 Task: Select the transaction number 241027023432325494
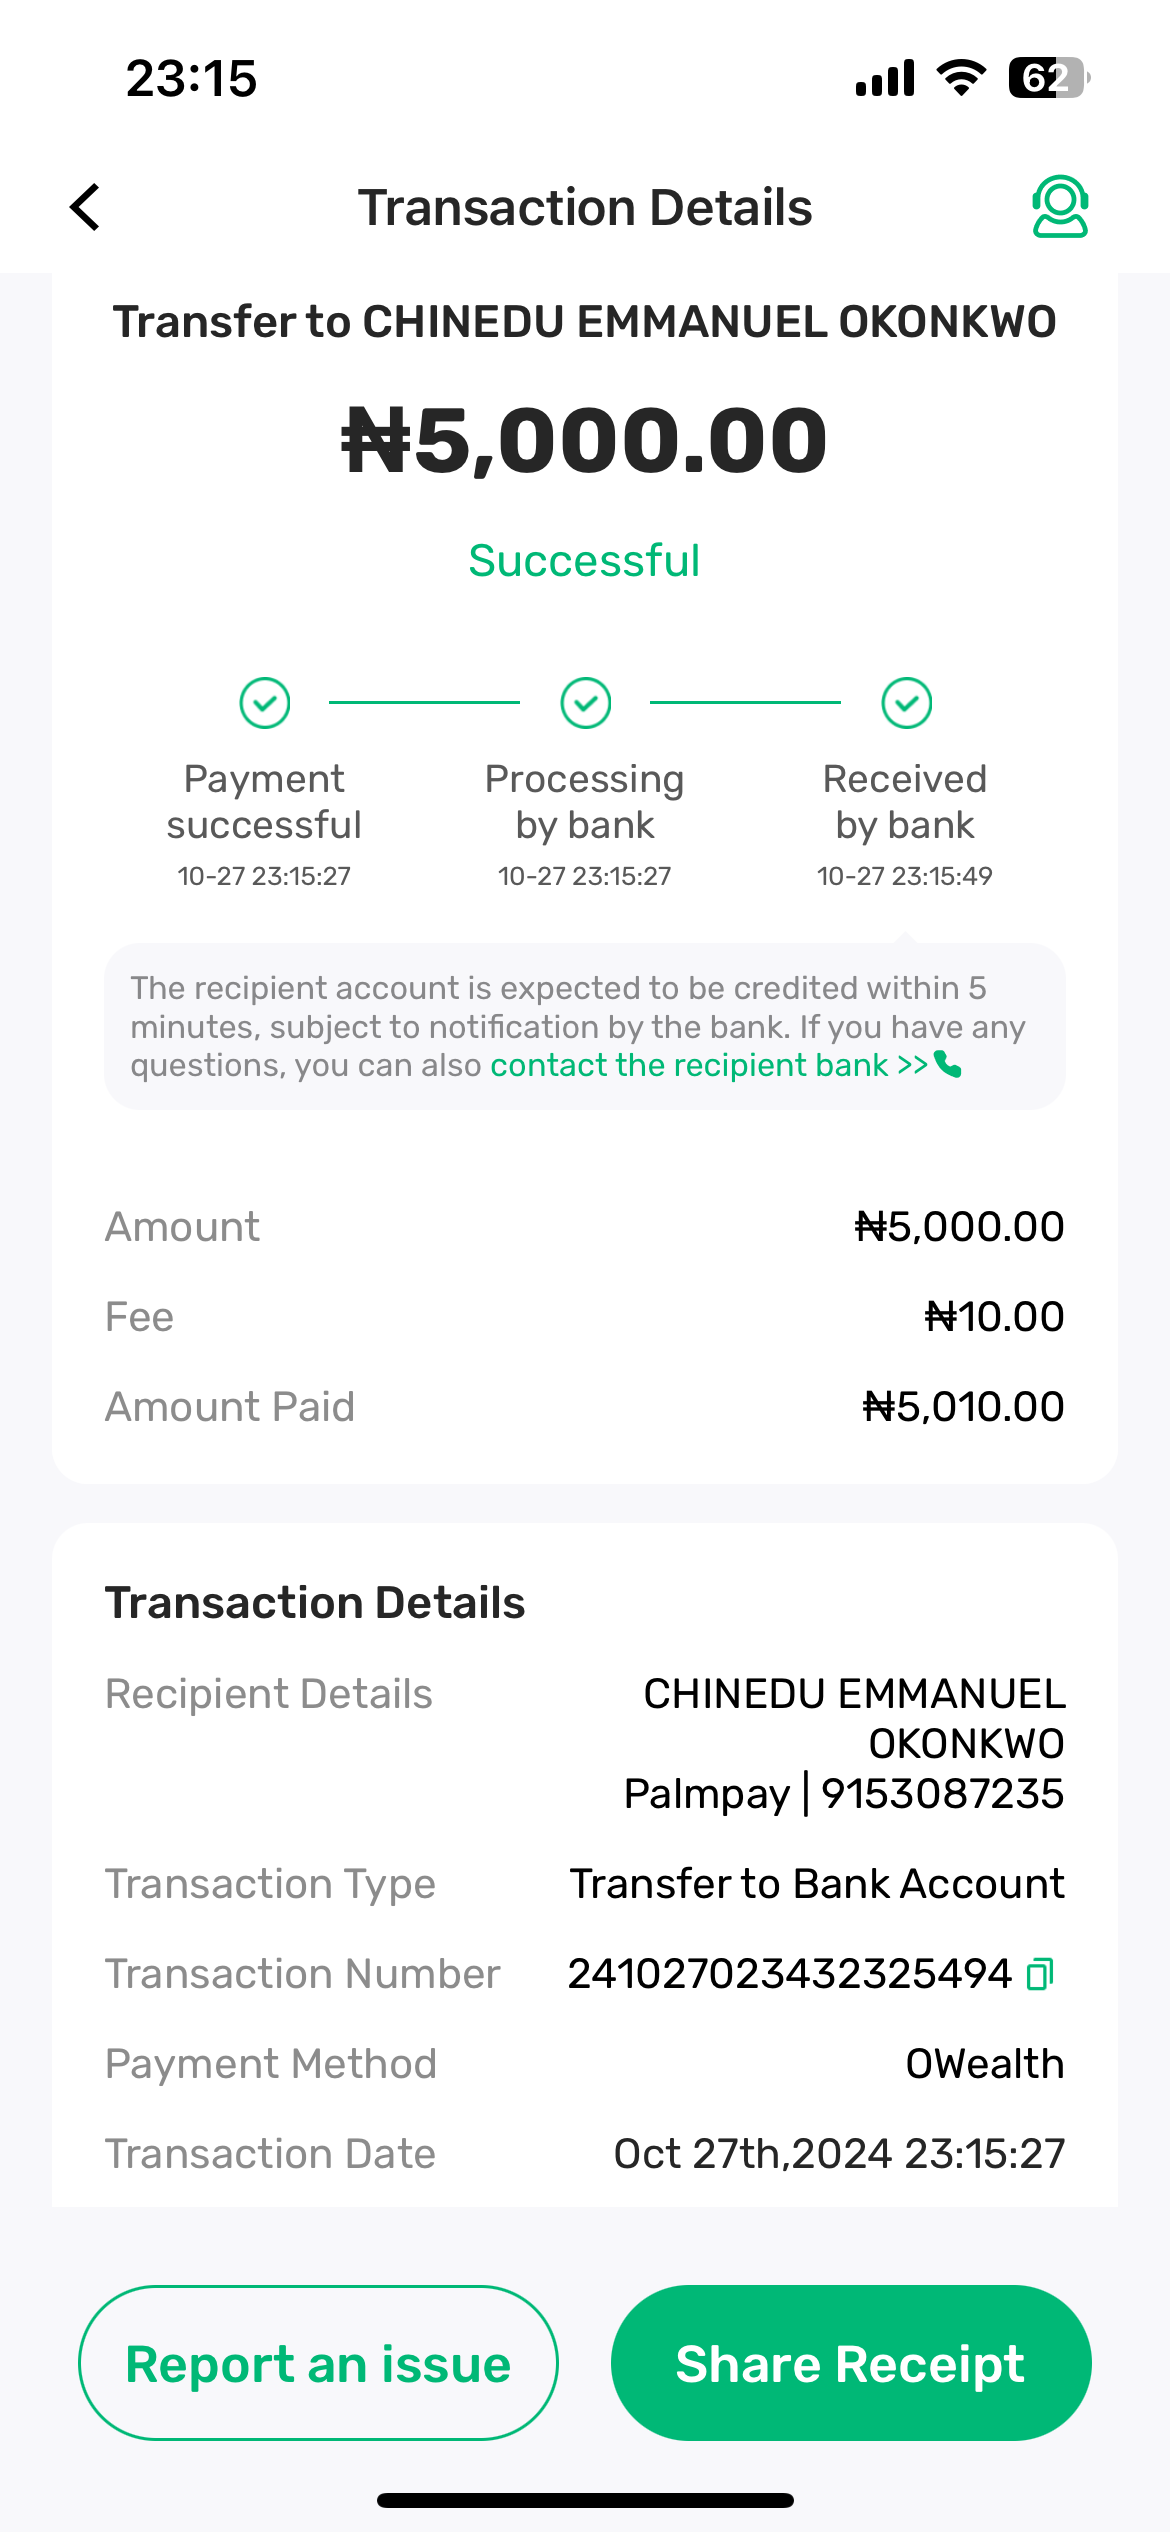789,1974
